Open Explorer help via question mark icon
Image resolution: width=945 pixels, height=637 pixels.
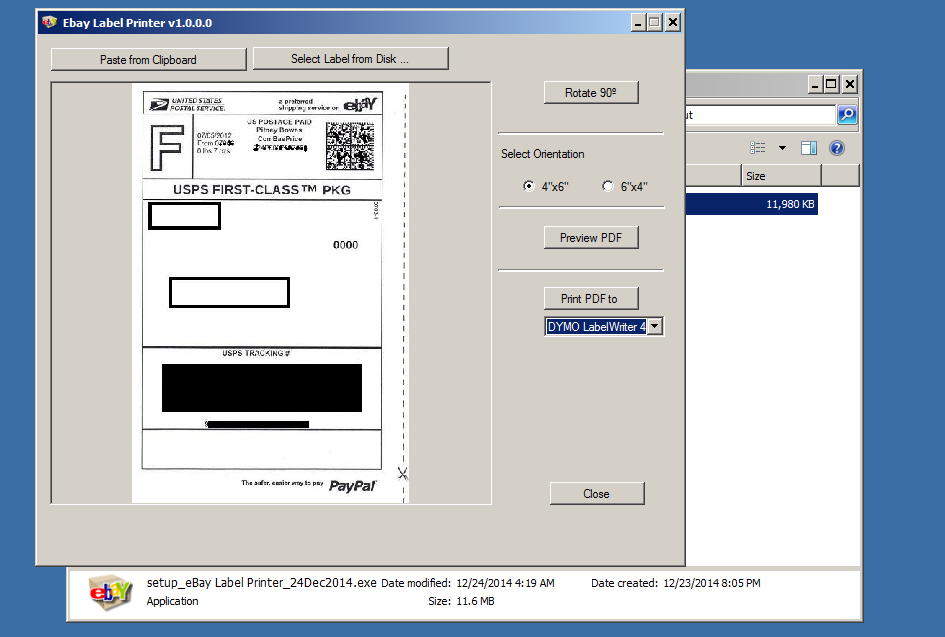837,148
